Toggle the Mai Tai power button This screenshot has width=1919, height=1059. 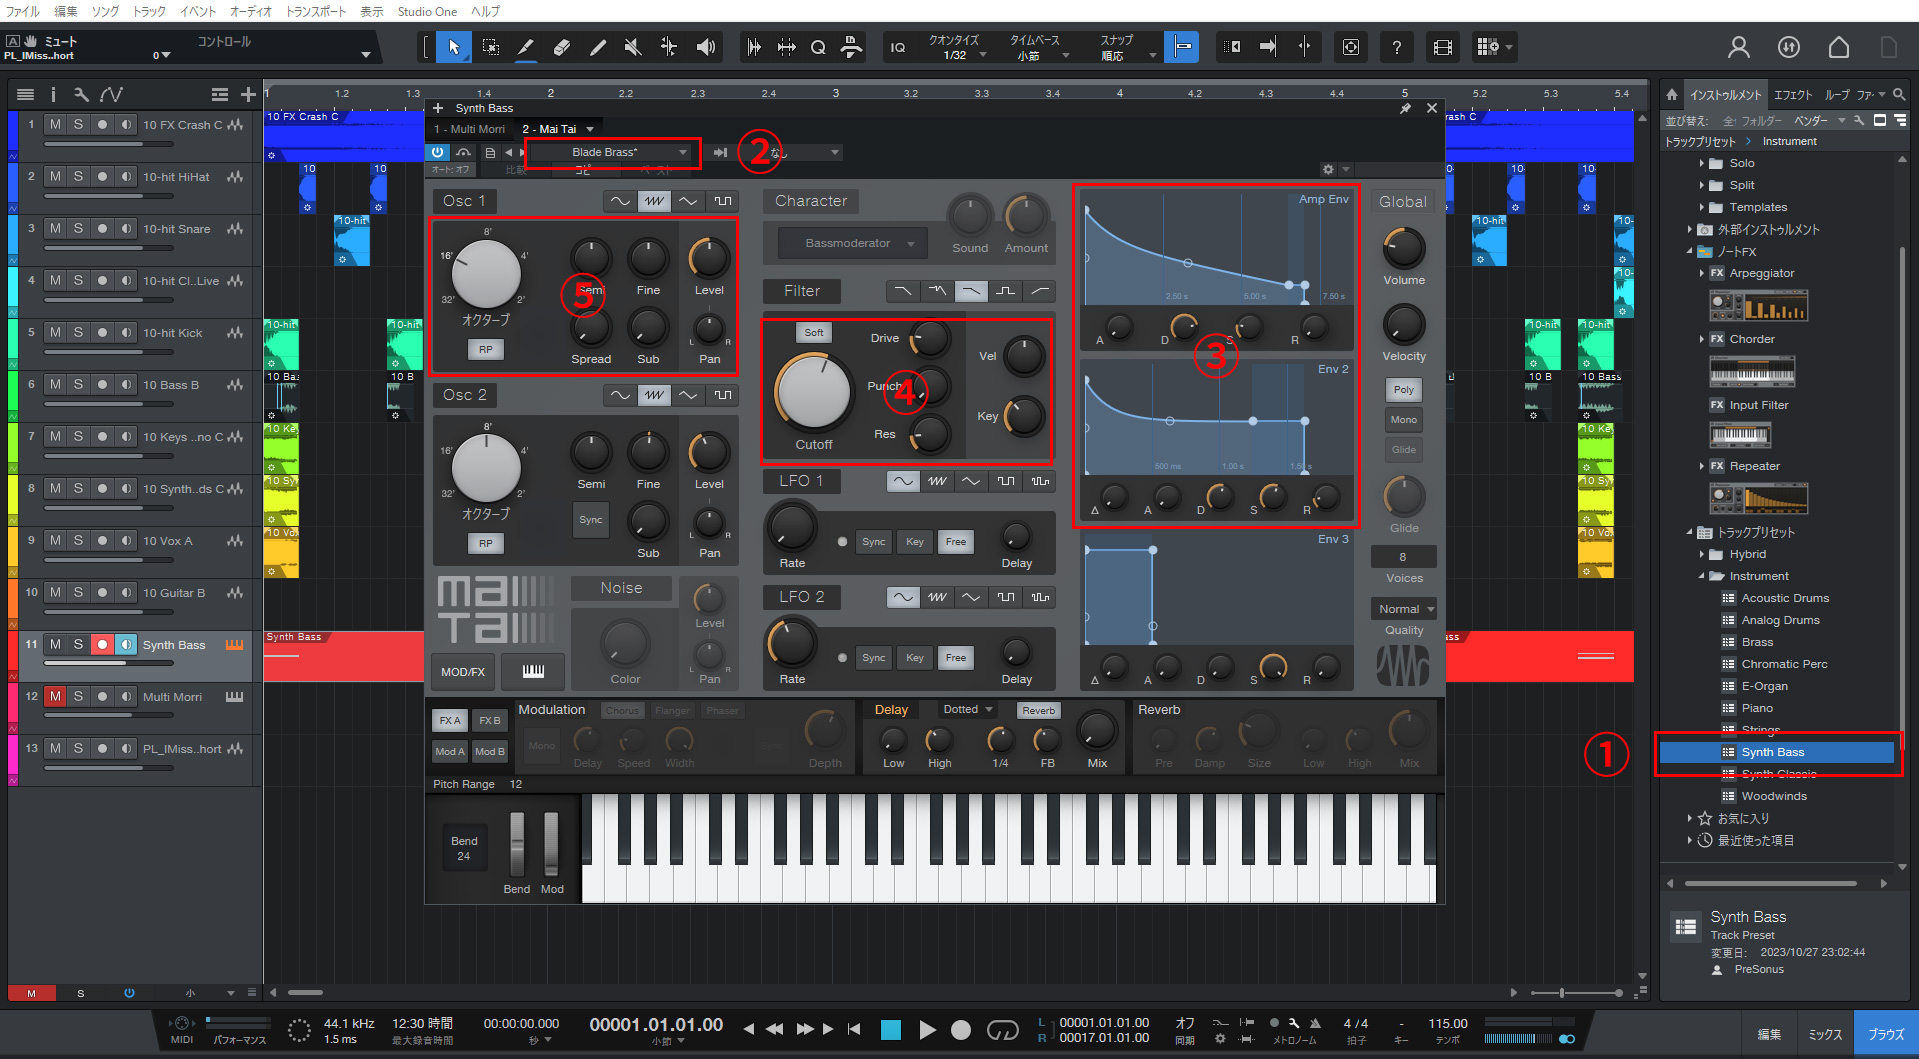pos(438,152)
